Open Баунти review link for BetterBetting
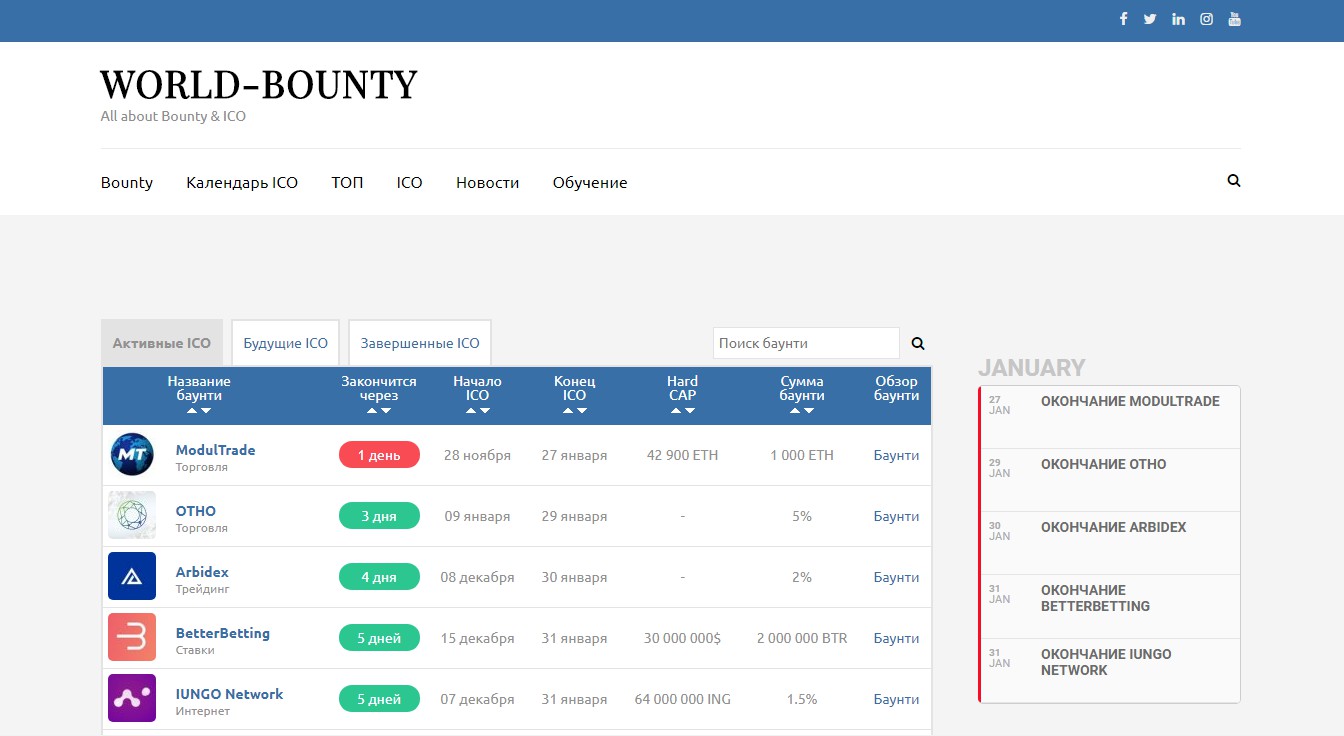This screenshot has width=1344, height=736. coord(896,638)
